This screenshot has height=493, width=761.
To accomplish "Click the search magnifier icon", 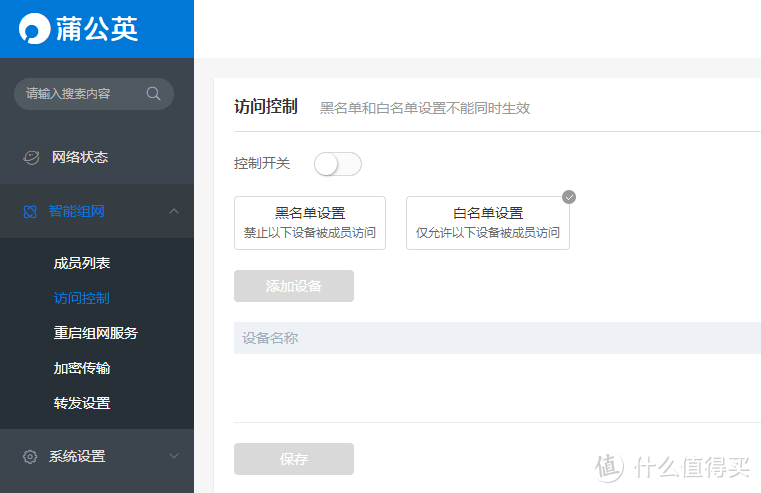I will (153, 94).
